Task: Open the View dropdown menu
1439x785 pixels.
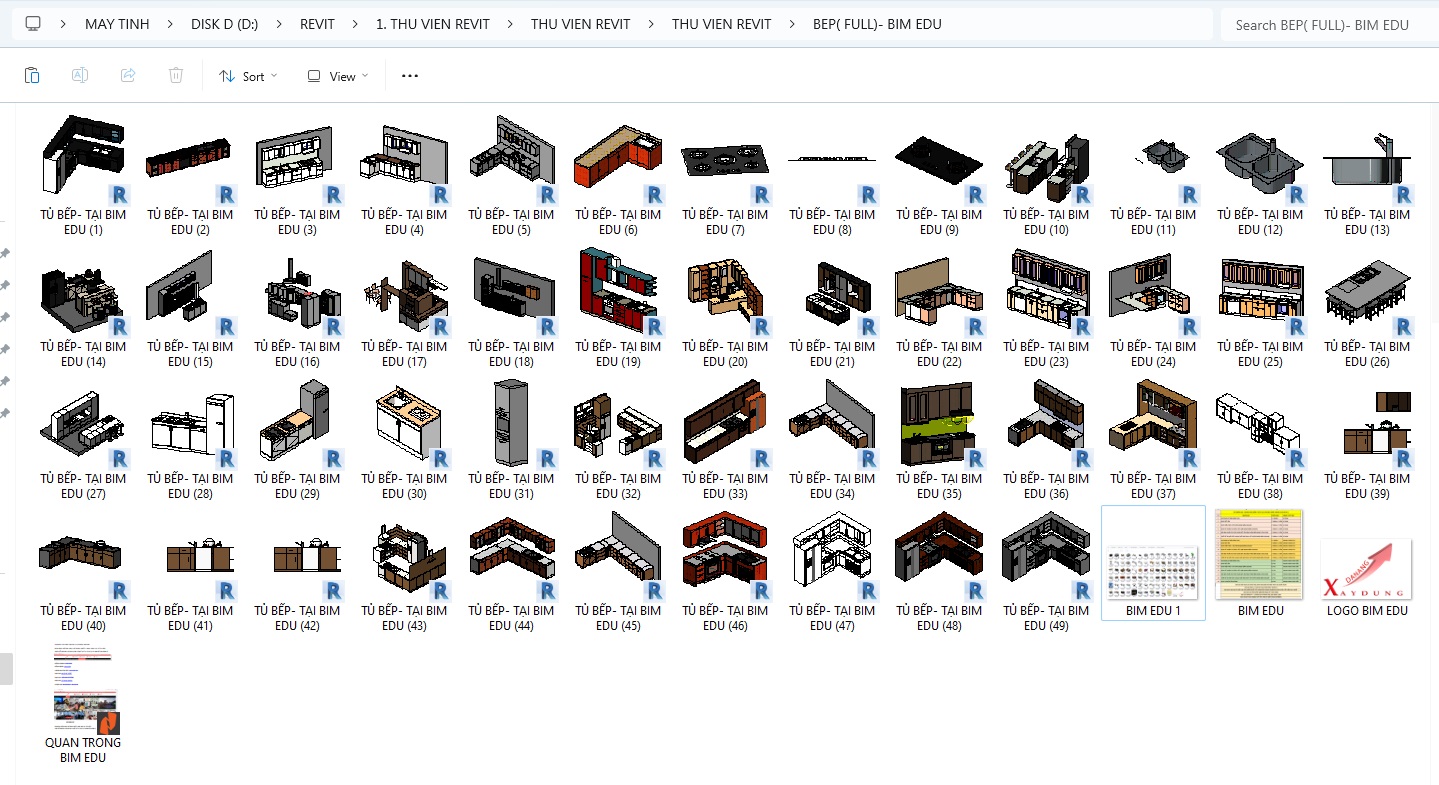Action: tap(338, 76)
